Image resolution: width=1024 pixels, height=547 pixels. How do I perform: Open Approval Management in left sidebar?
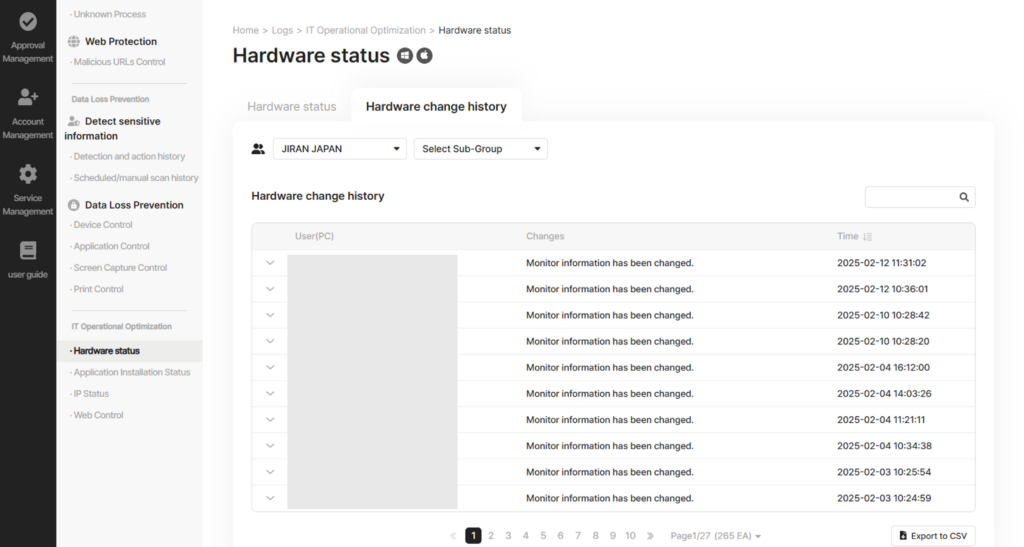point(28,37)
